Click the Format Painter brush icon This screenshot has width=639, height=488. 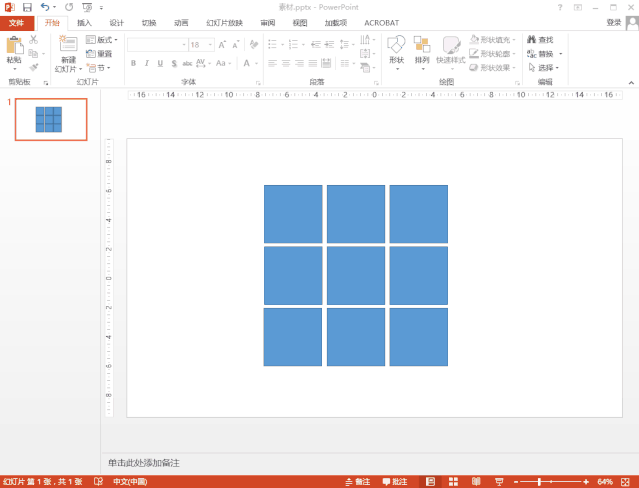coord(34,67)
